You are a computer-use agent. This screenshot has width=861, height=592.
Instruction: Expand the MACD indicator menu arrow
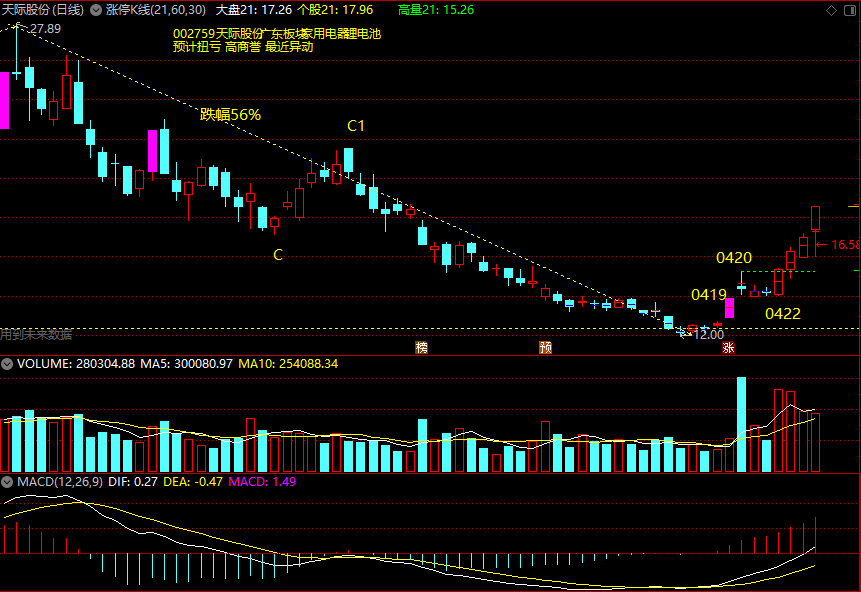tap(6, 482)
